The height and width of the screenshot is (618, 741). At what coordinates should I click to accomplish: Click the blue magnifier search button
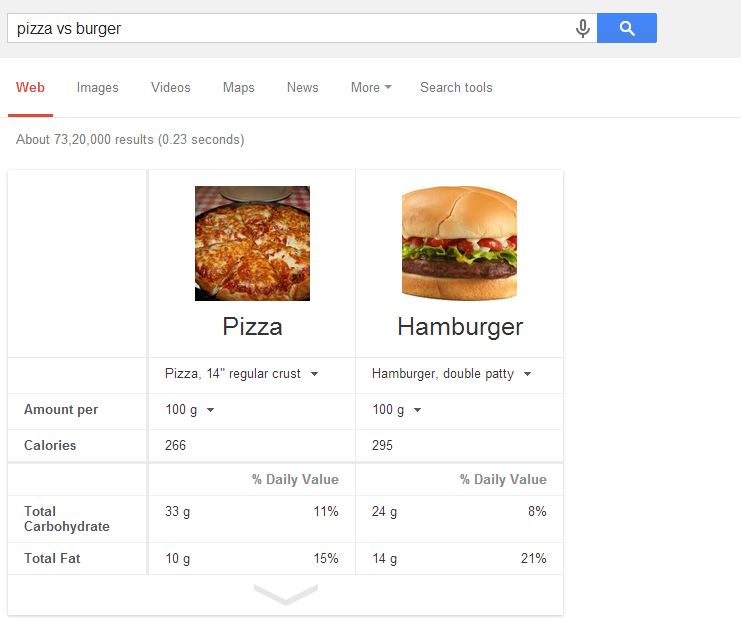627,28
